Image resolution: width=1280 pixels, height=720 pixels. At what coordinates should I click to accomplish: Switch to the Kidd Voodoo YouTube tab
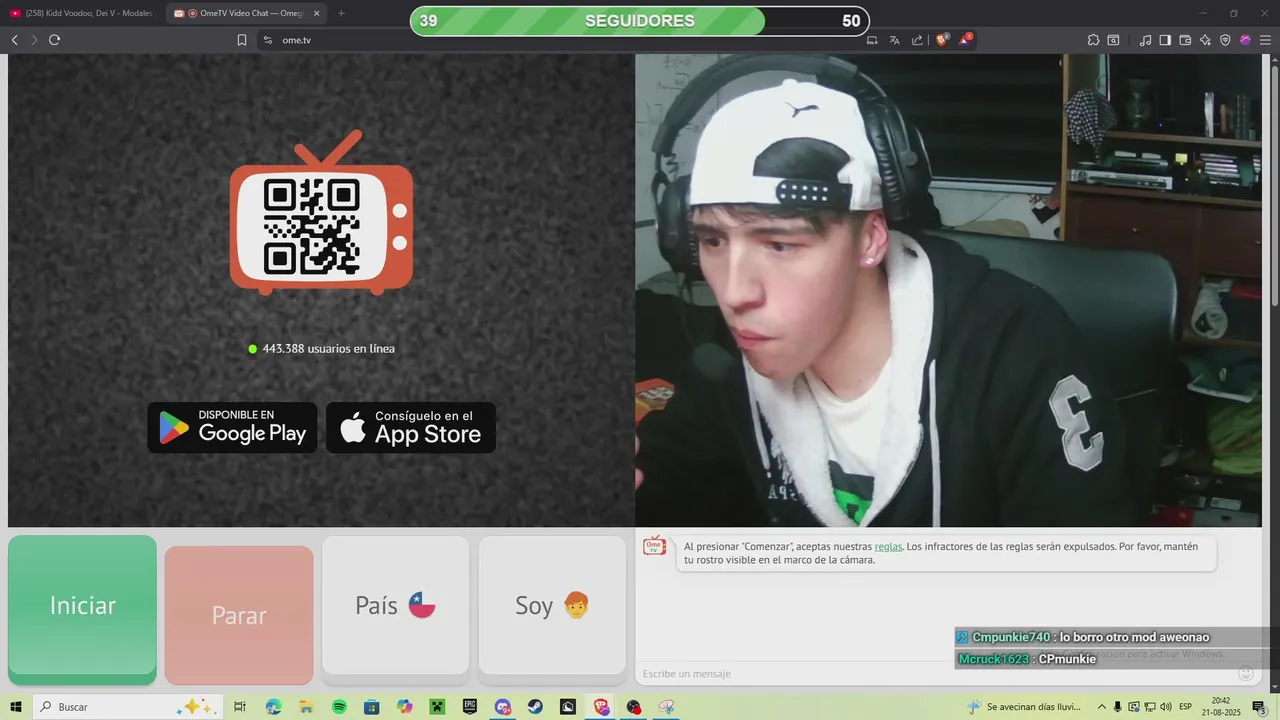pos(82,13)
